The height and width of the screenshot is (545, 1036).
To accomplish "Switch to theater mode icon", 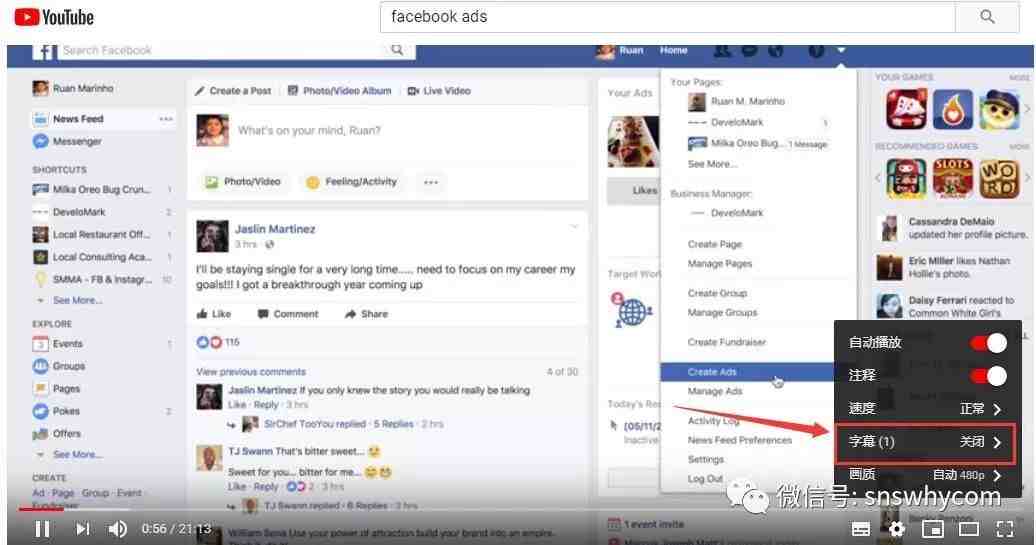I will click(x=969, y=528).
